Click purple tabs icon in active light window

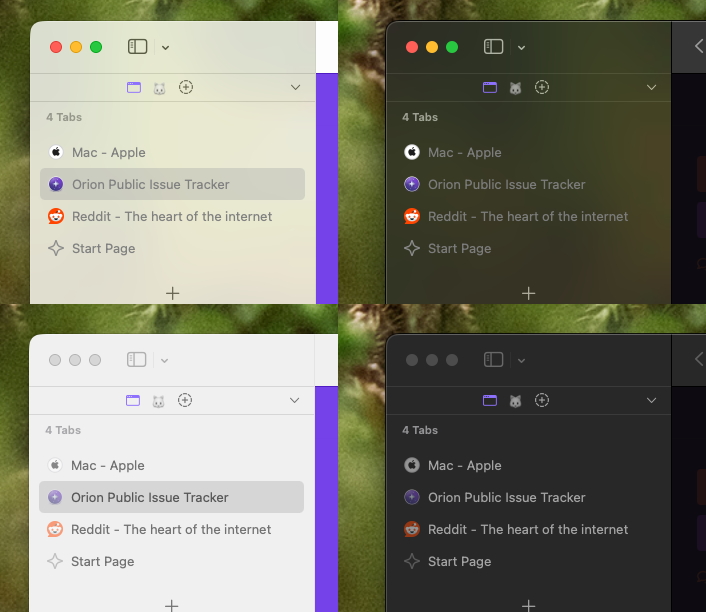134,88
